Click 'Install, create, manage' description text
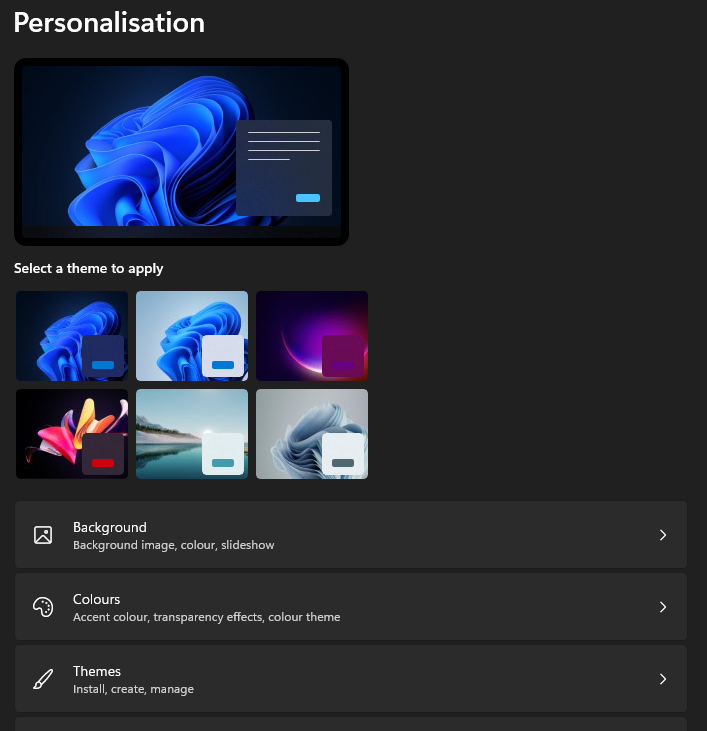 click(x=133, y=689)
